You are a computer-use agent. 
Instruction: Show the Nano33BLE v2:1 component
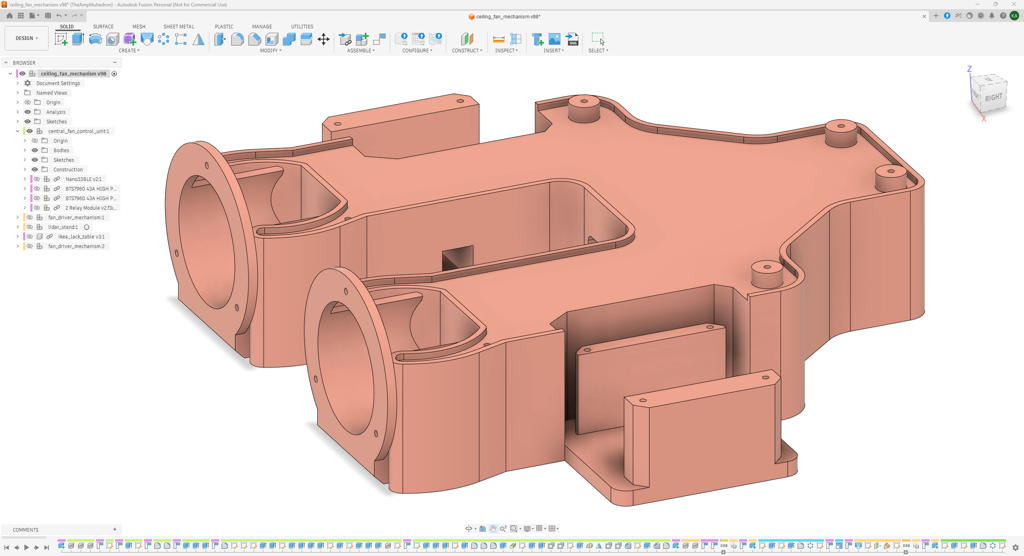(x=37, y=179)
